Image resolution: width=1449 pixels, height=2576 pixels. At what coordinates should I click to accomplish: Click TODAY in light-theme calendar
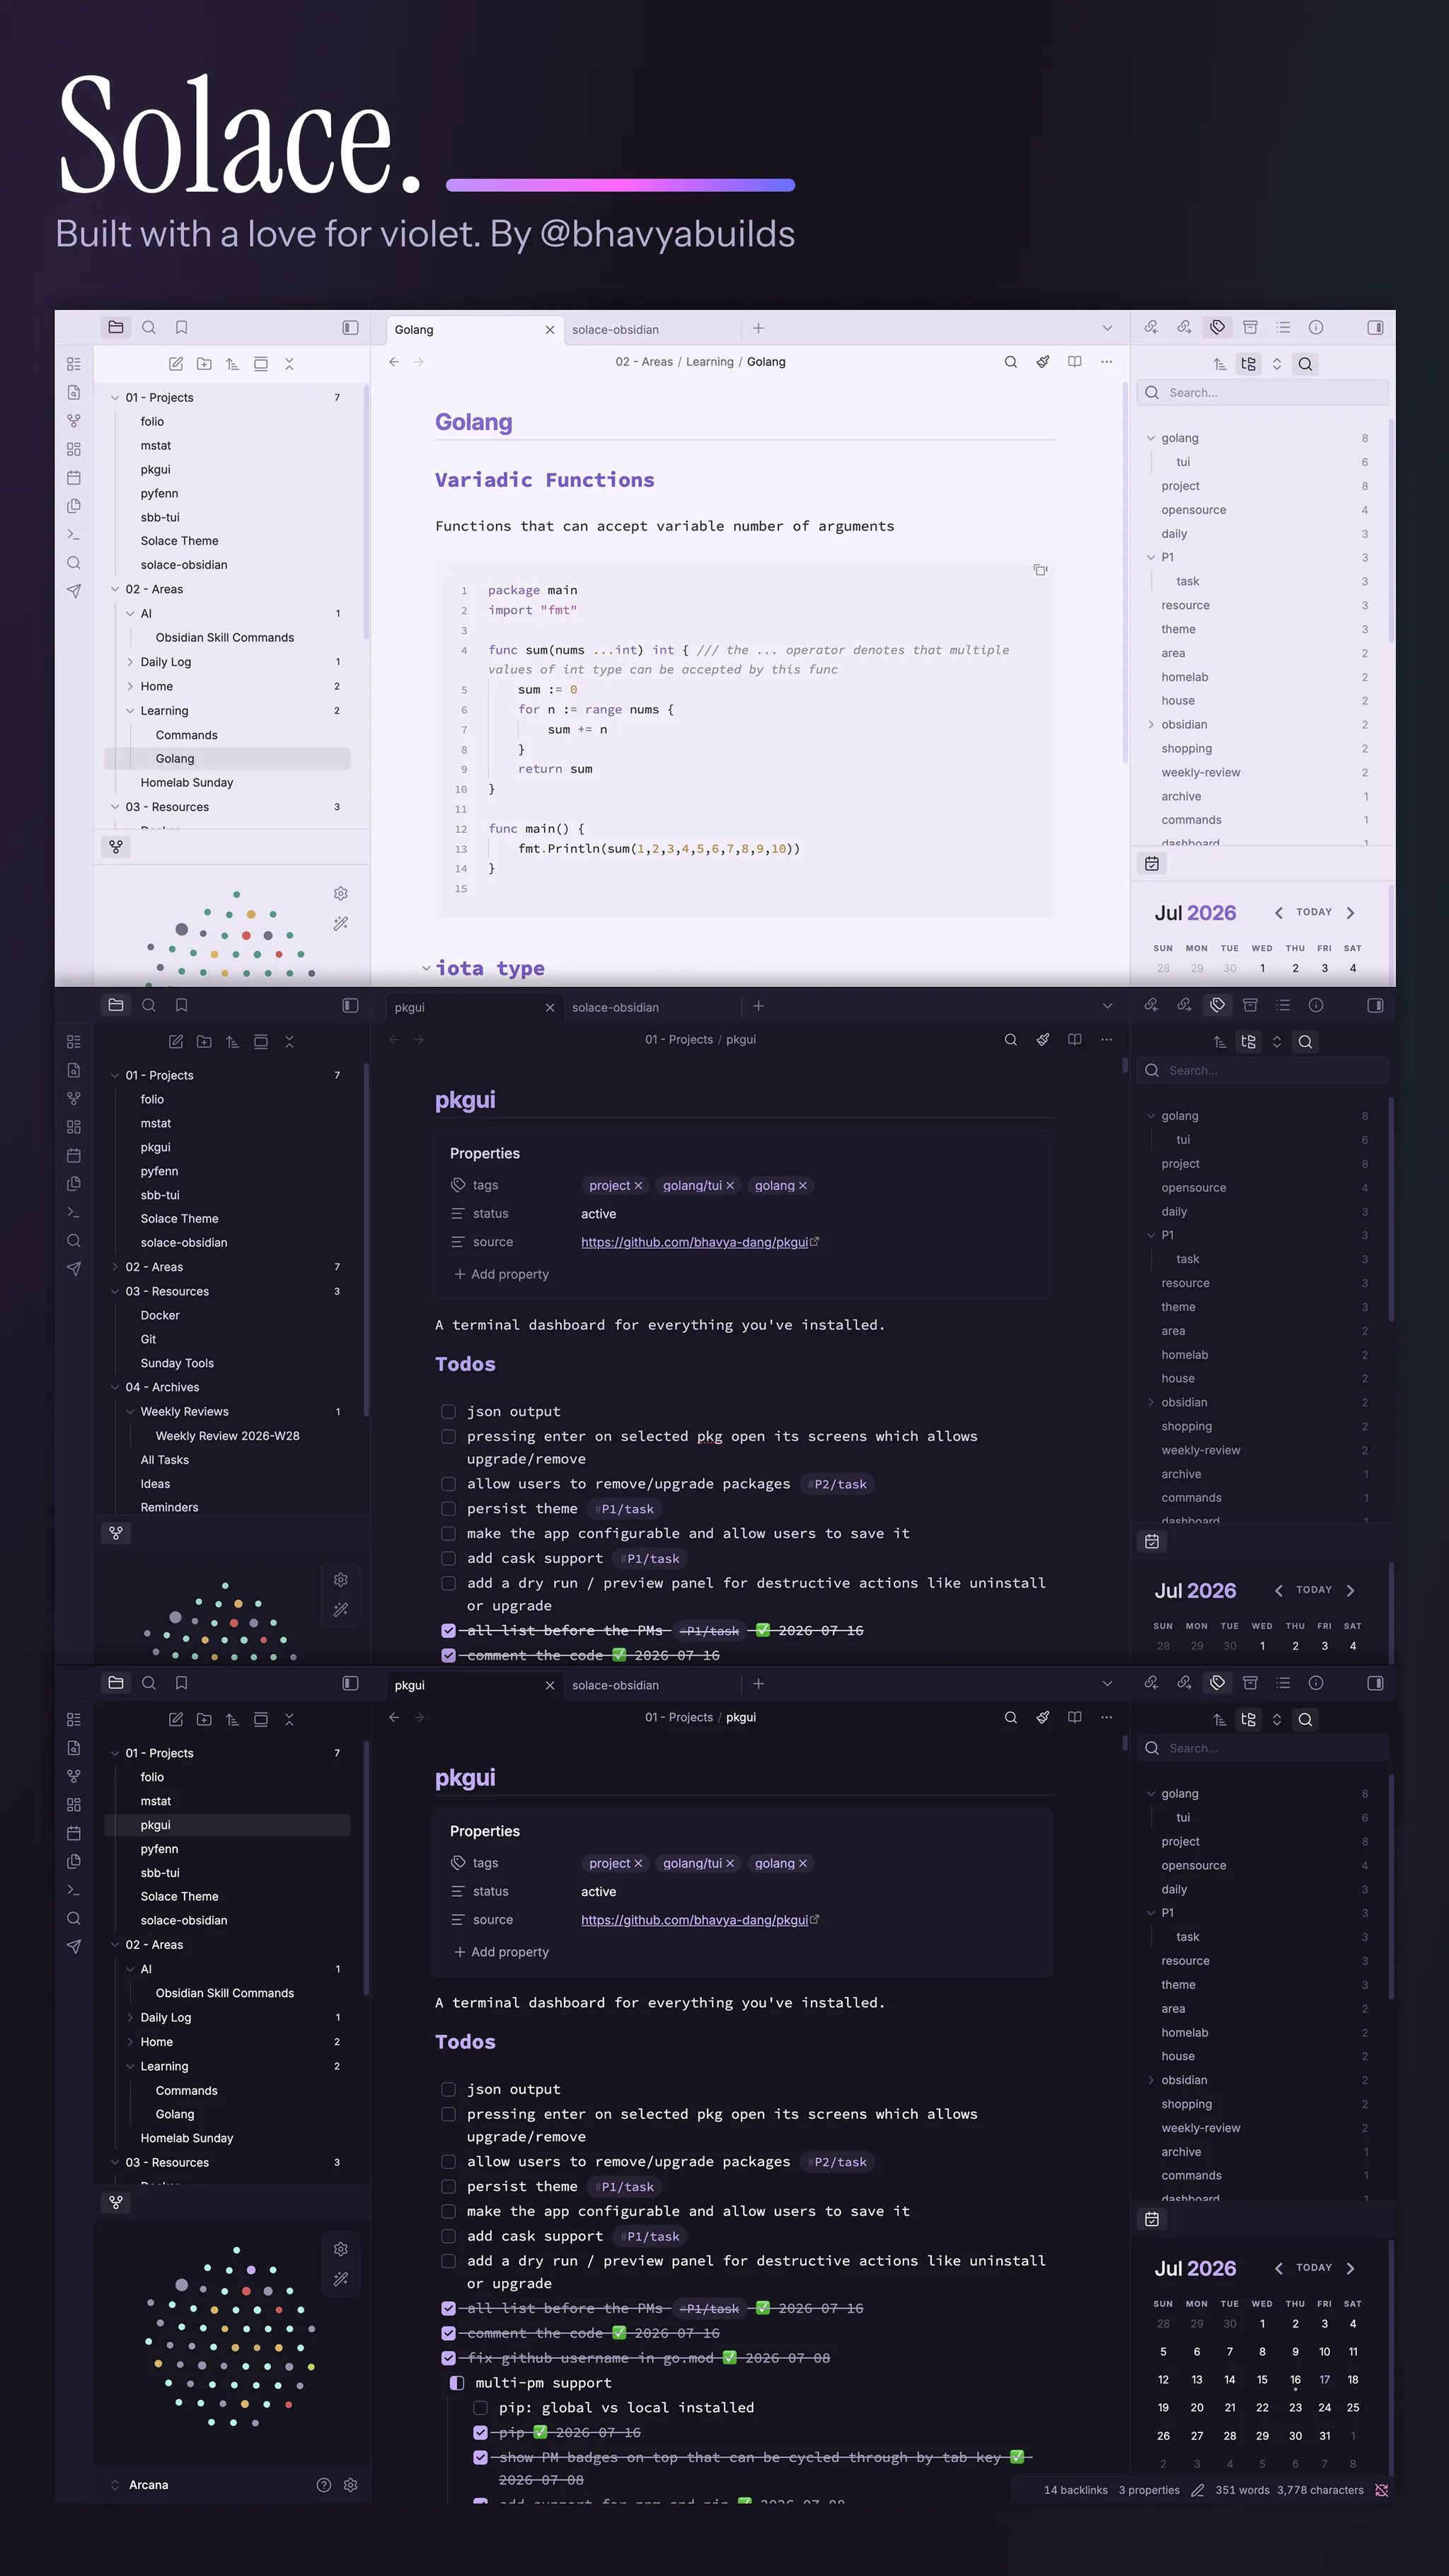(1314, 912)
